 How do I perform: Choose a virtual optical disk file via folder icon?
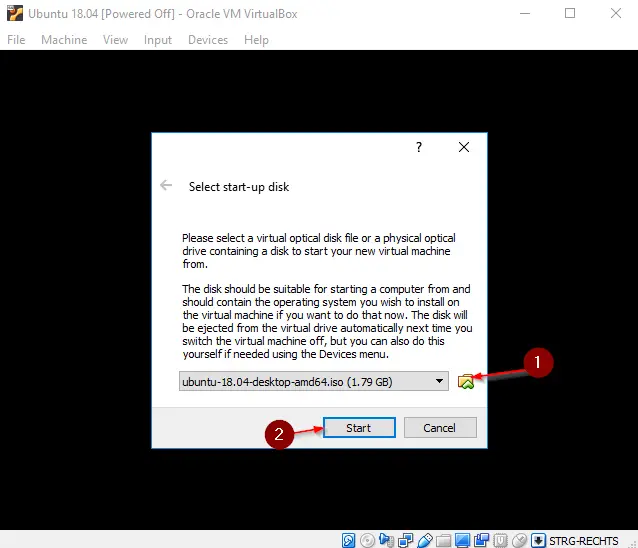coord(466,382)
